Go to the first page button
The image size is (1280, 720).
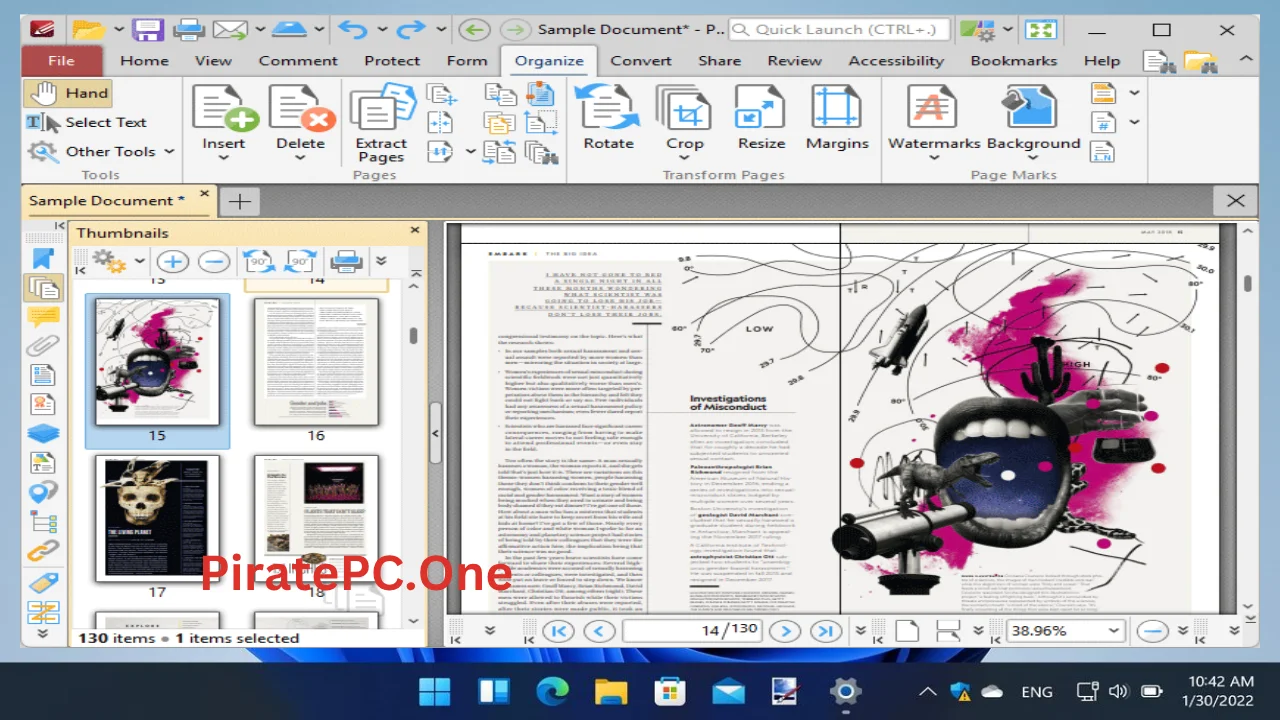[x=558, y=631]
